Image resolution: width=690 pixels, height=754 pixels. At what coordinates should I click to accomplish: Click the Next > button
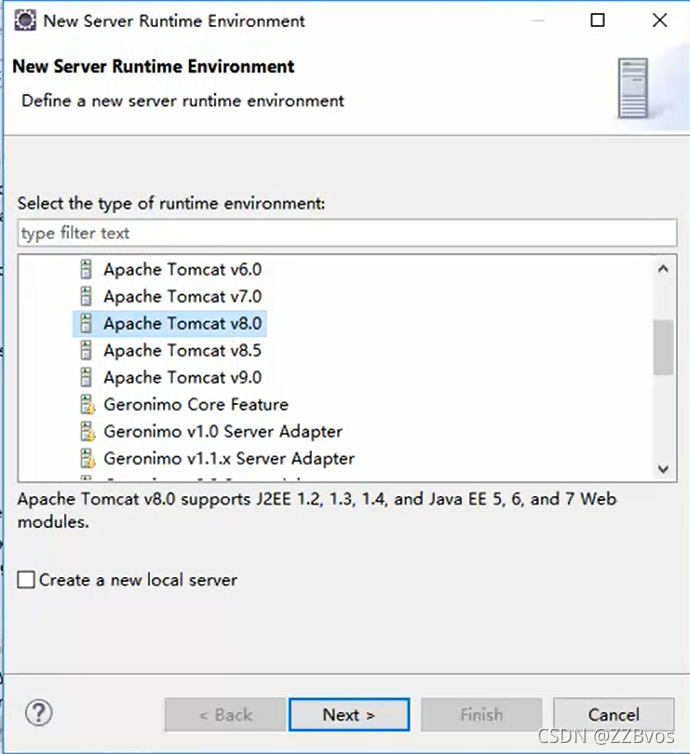pyautogui.click(x=349, y=715)
